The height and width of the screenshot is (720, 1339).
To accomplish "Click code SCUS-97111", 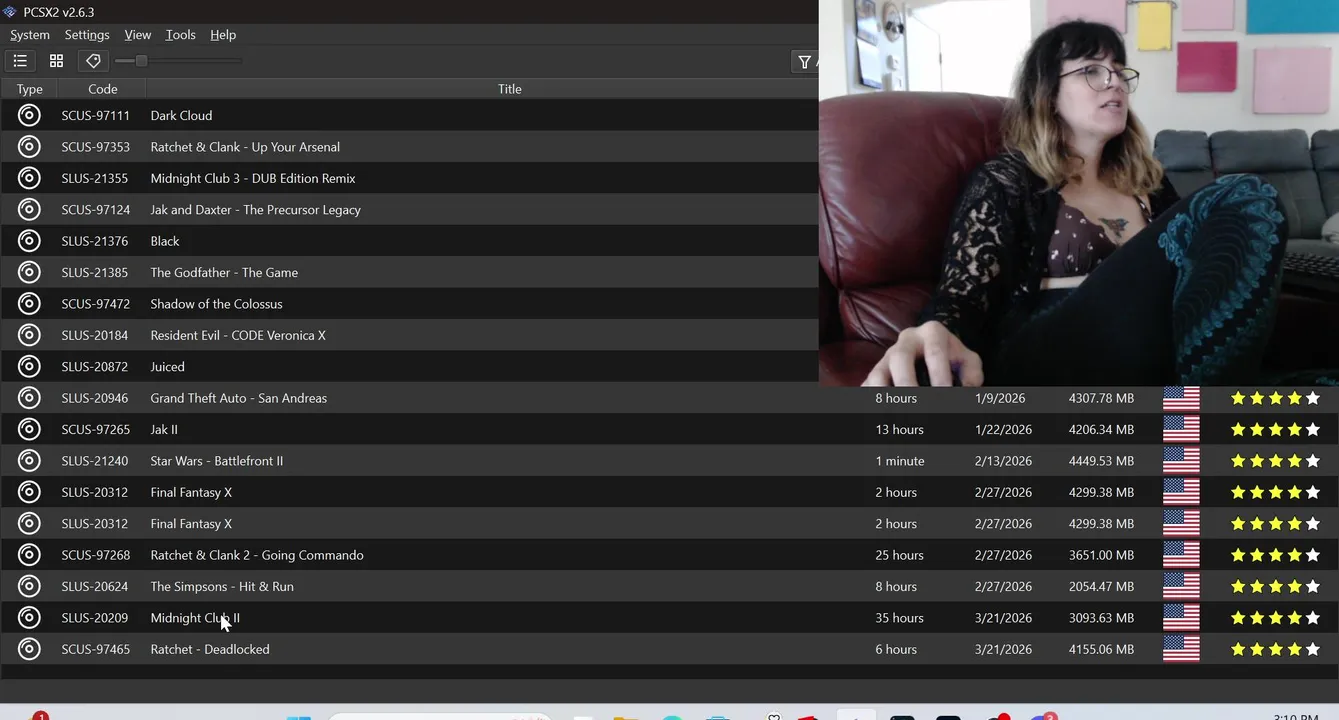I will (95, 116).
